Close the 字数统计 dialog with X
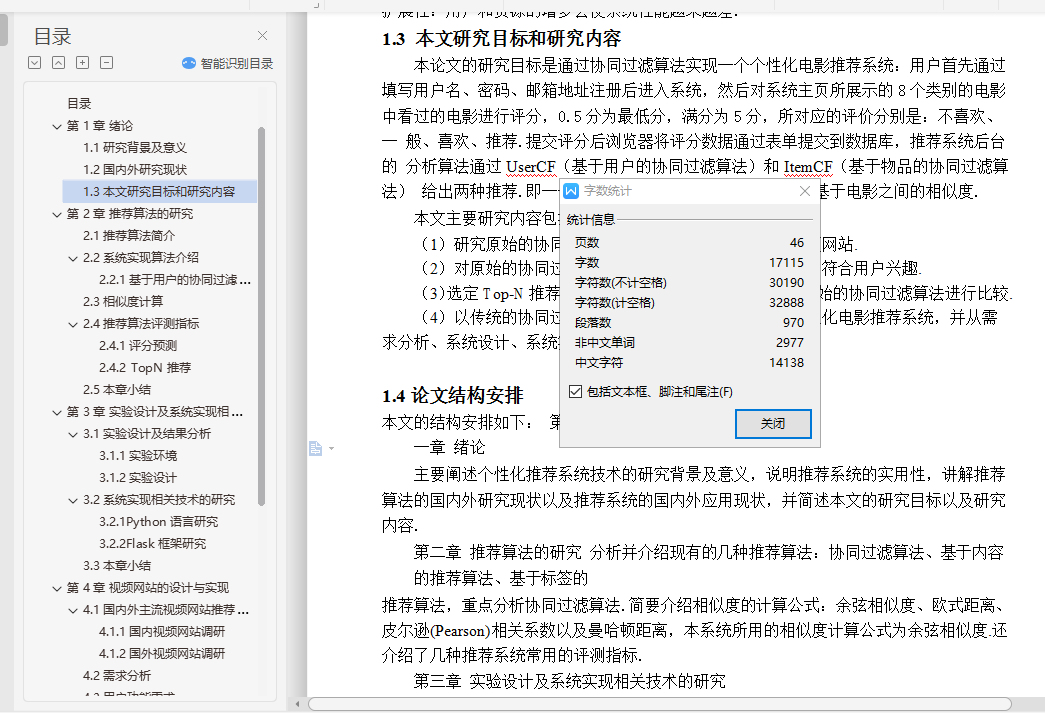The image size is (1045, 713). click(804, 191)
